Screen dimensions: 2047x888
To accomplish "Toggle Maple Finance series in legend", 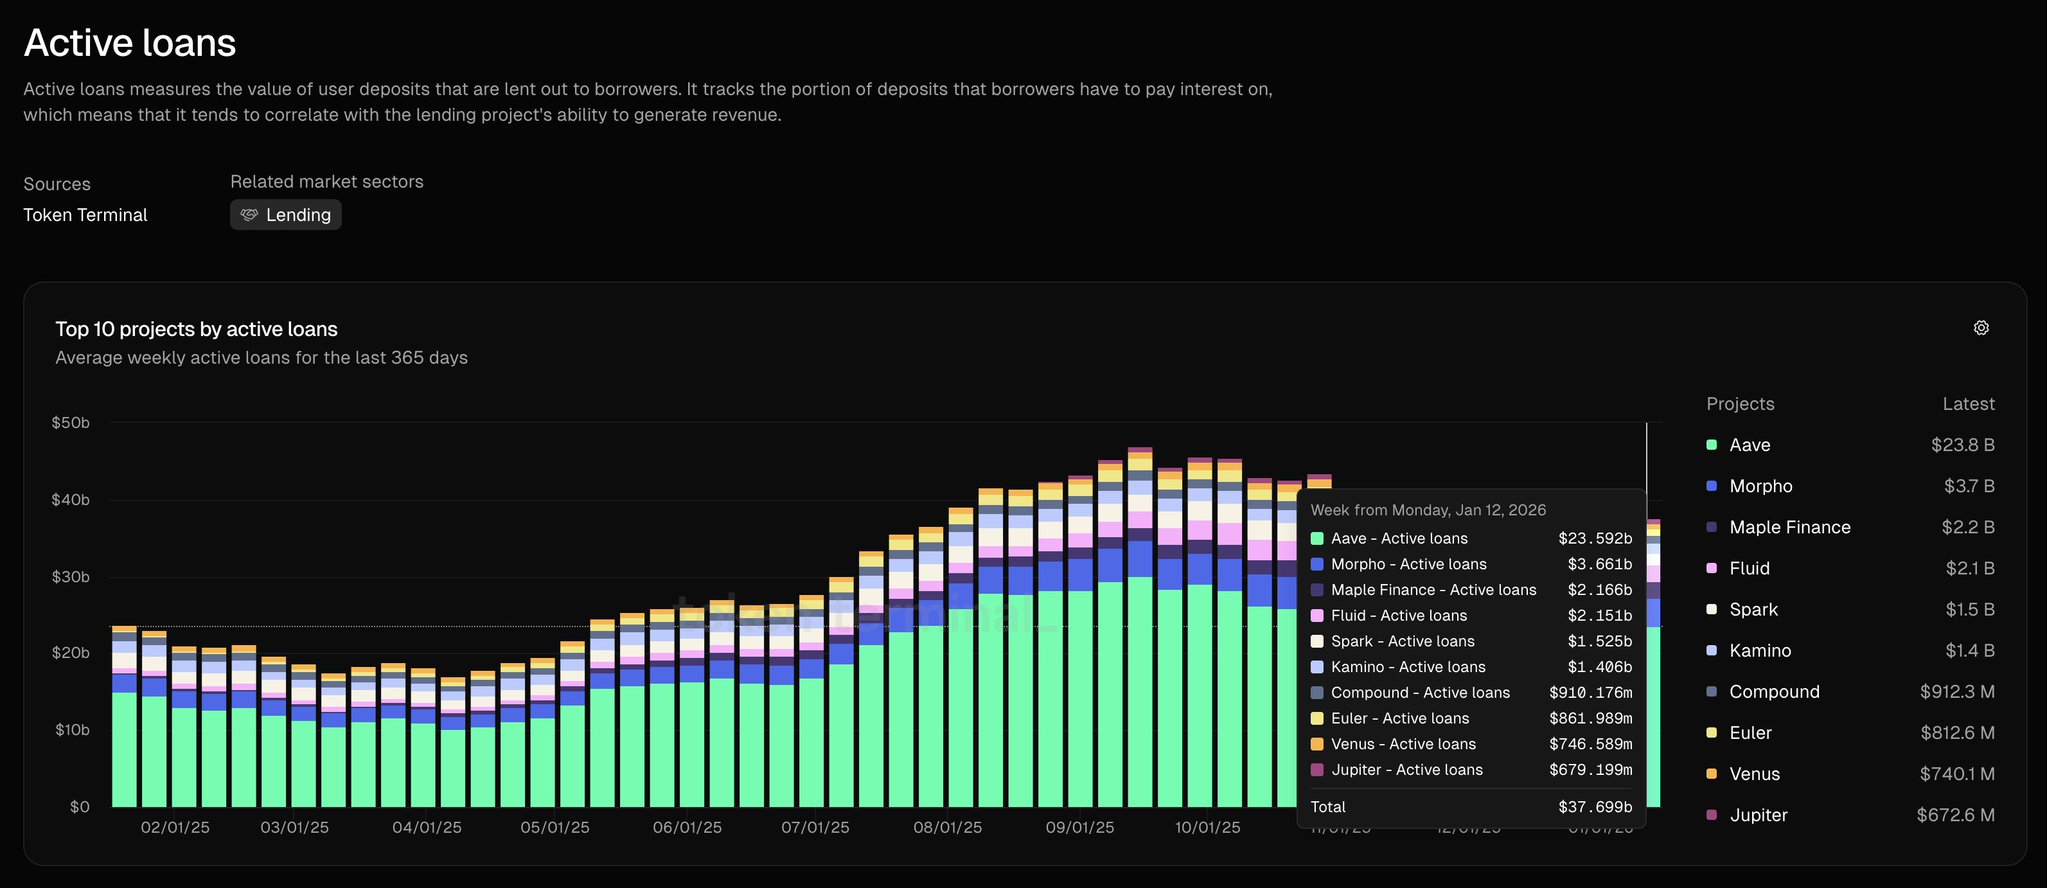I will click(1789, 527).
